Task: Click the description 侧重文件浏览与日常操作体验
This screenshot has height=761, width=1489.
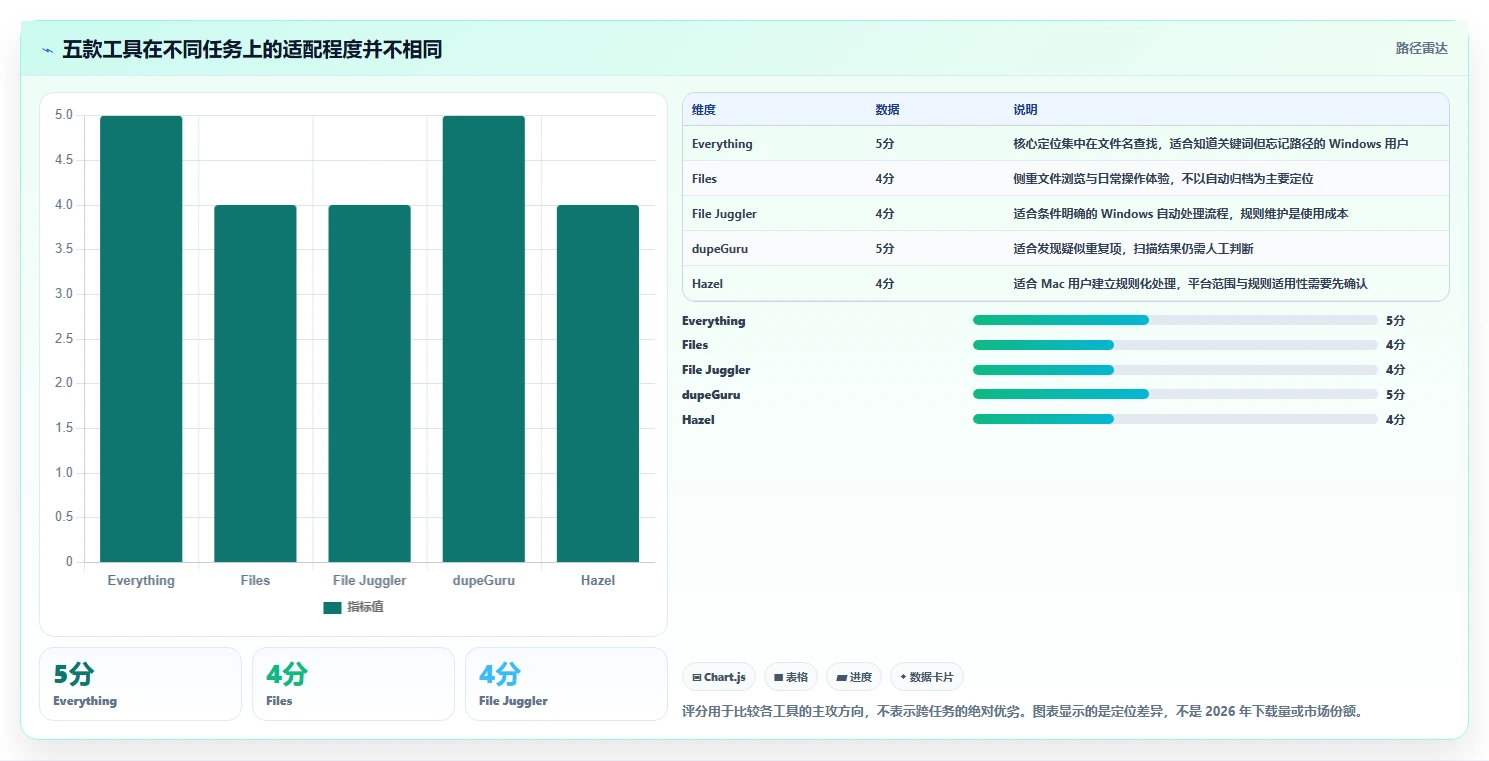Action: (1163, 179)
